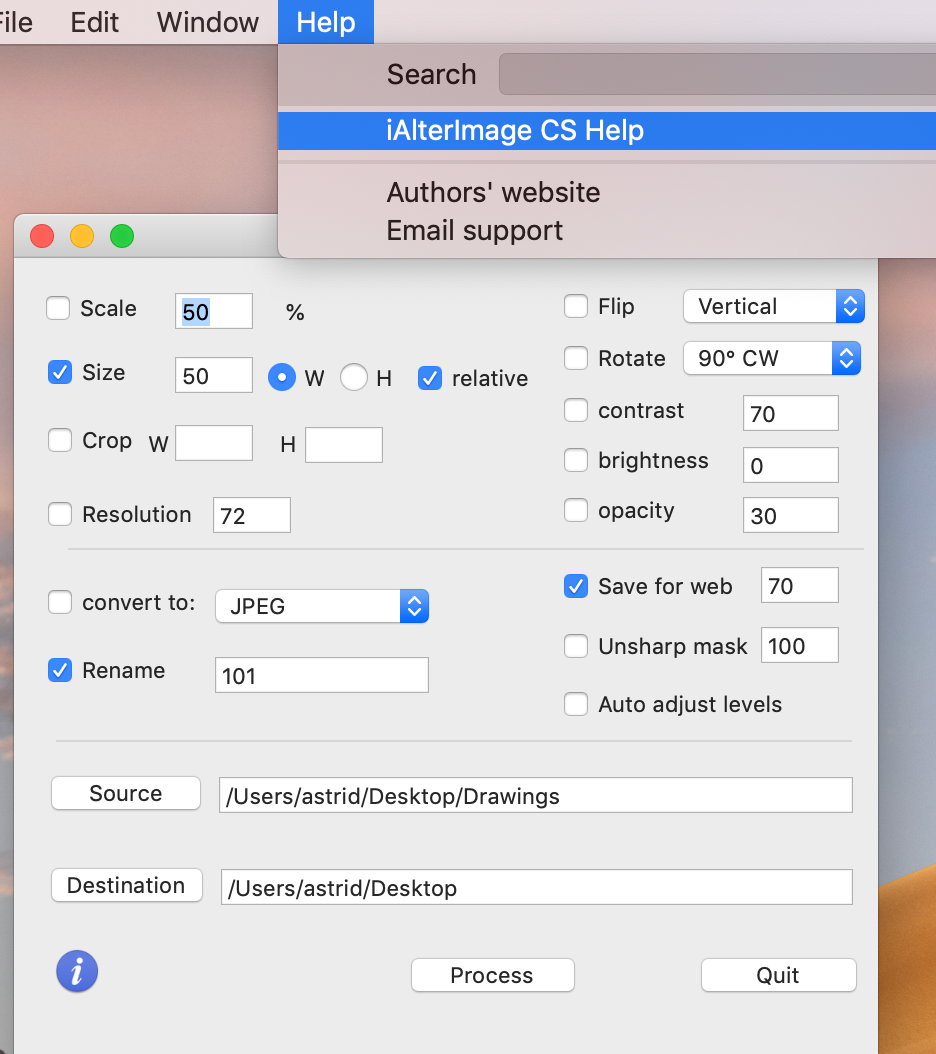The width and height of the screenshot is (936, 1054).
Task: Enable the Crop checkbox
Action: 60,441
